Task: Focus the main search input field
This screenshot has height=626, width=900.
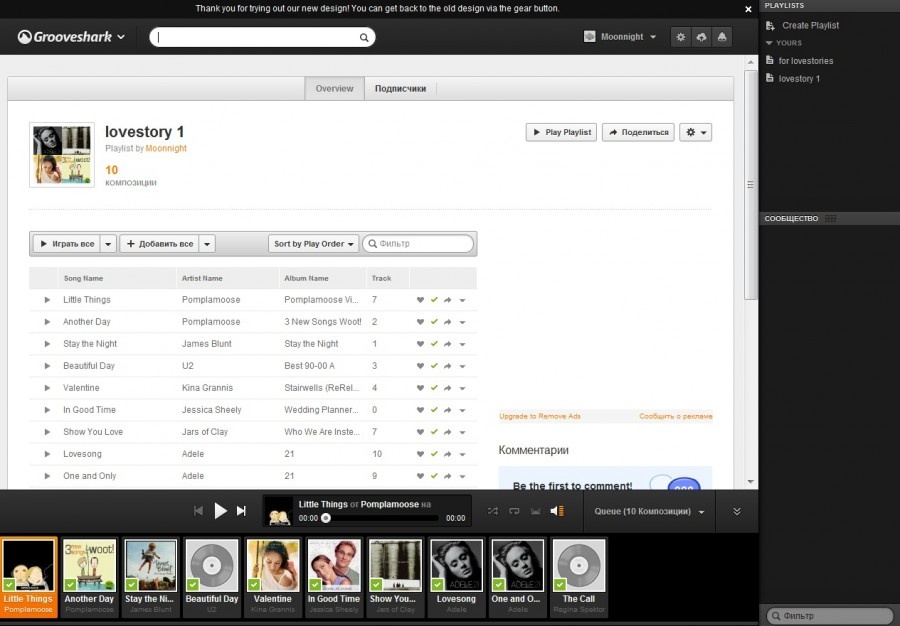Action: click(x=262, y=37)
